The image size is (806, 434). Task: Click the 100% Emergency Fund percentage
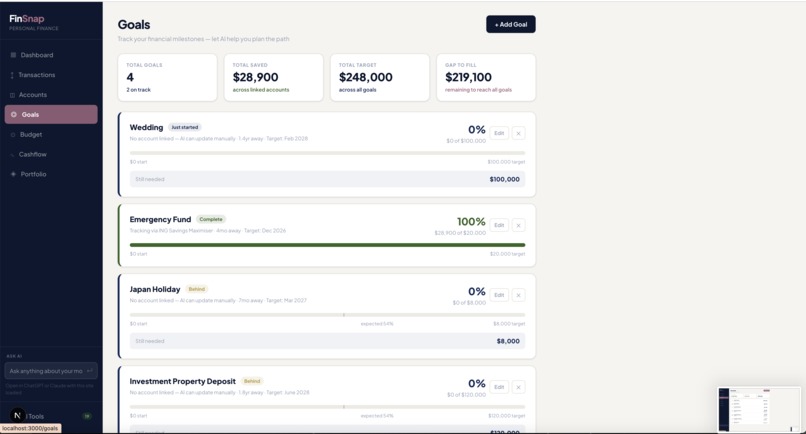(471, 222)
